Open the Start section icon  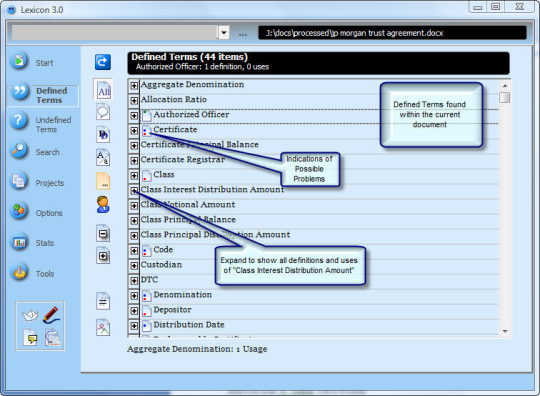pos(19,61)
